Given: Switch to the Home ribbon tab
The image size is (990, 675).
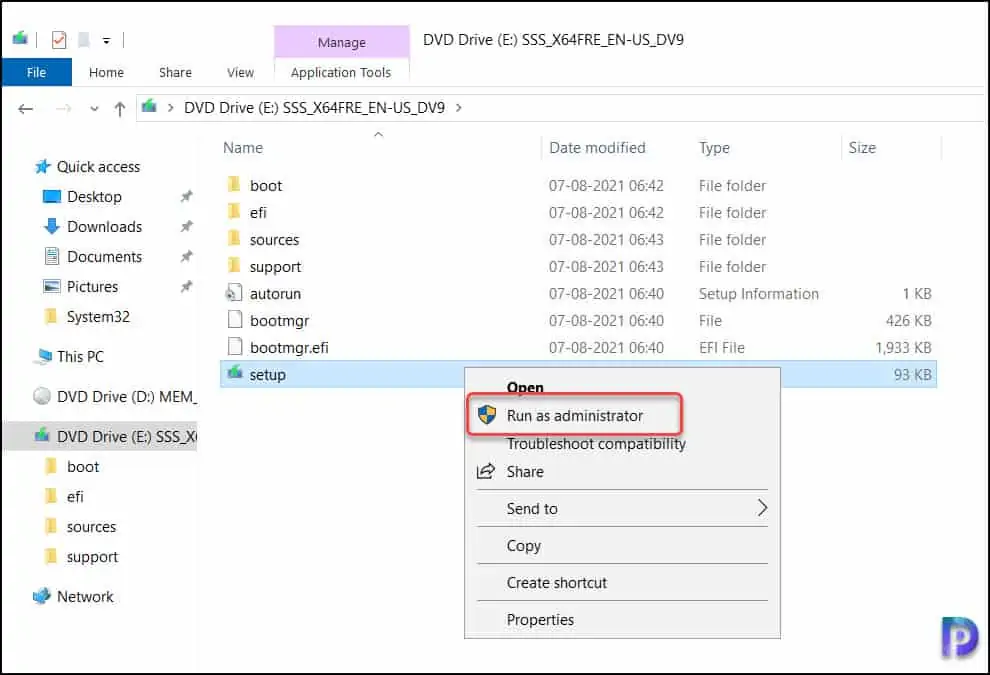Looking at the screenshot, I should (106, 72).
